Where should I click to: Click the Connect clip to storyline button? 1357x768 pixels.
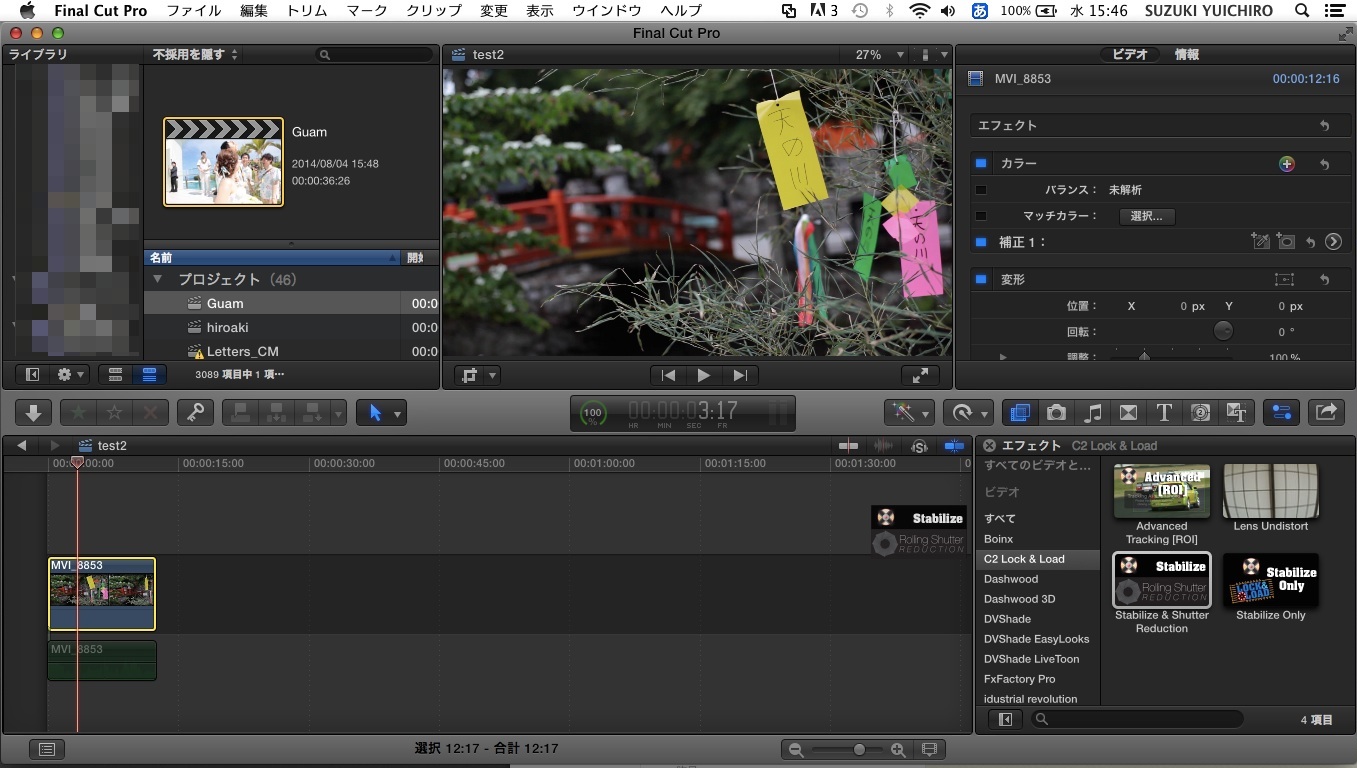(x=240, y=412)
